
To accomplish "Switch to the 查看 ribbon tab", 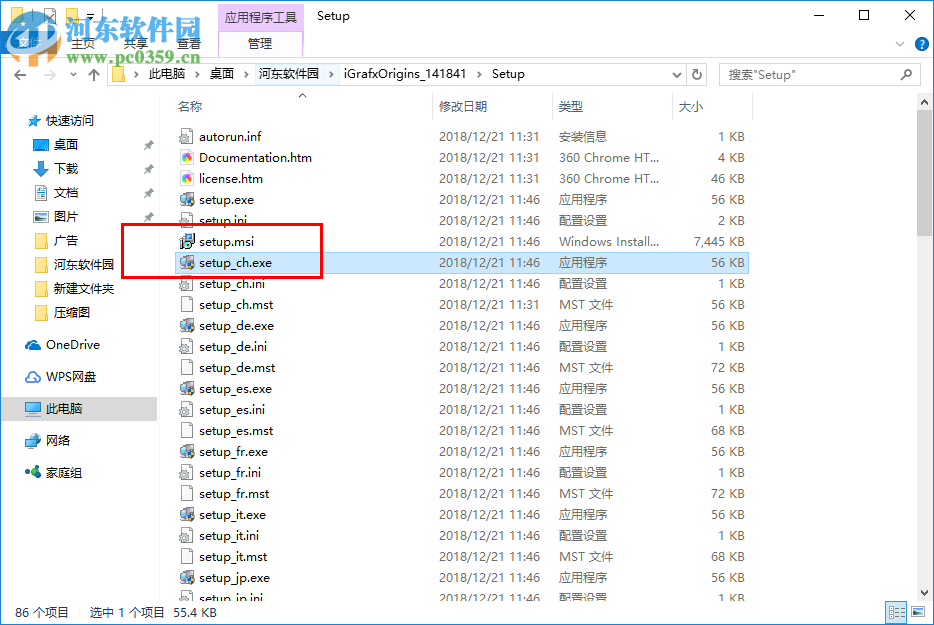I will (186, 43).
